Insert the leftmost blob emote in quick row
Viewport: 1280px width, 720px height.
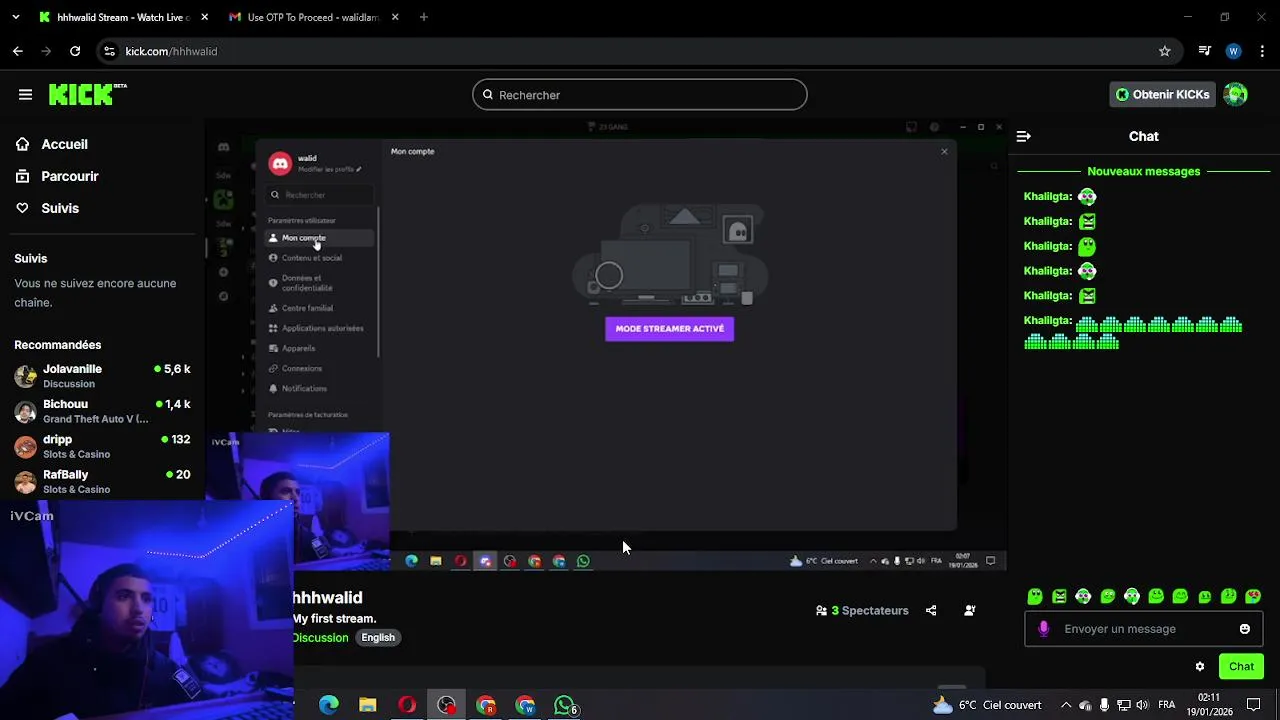[1035, 596]
